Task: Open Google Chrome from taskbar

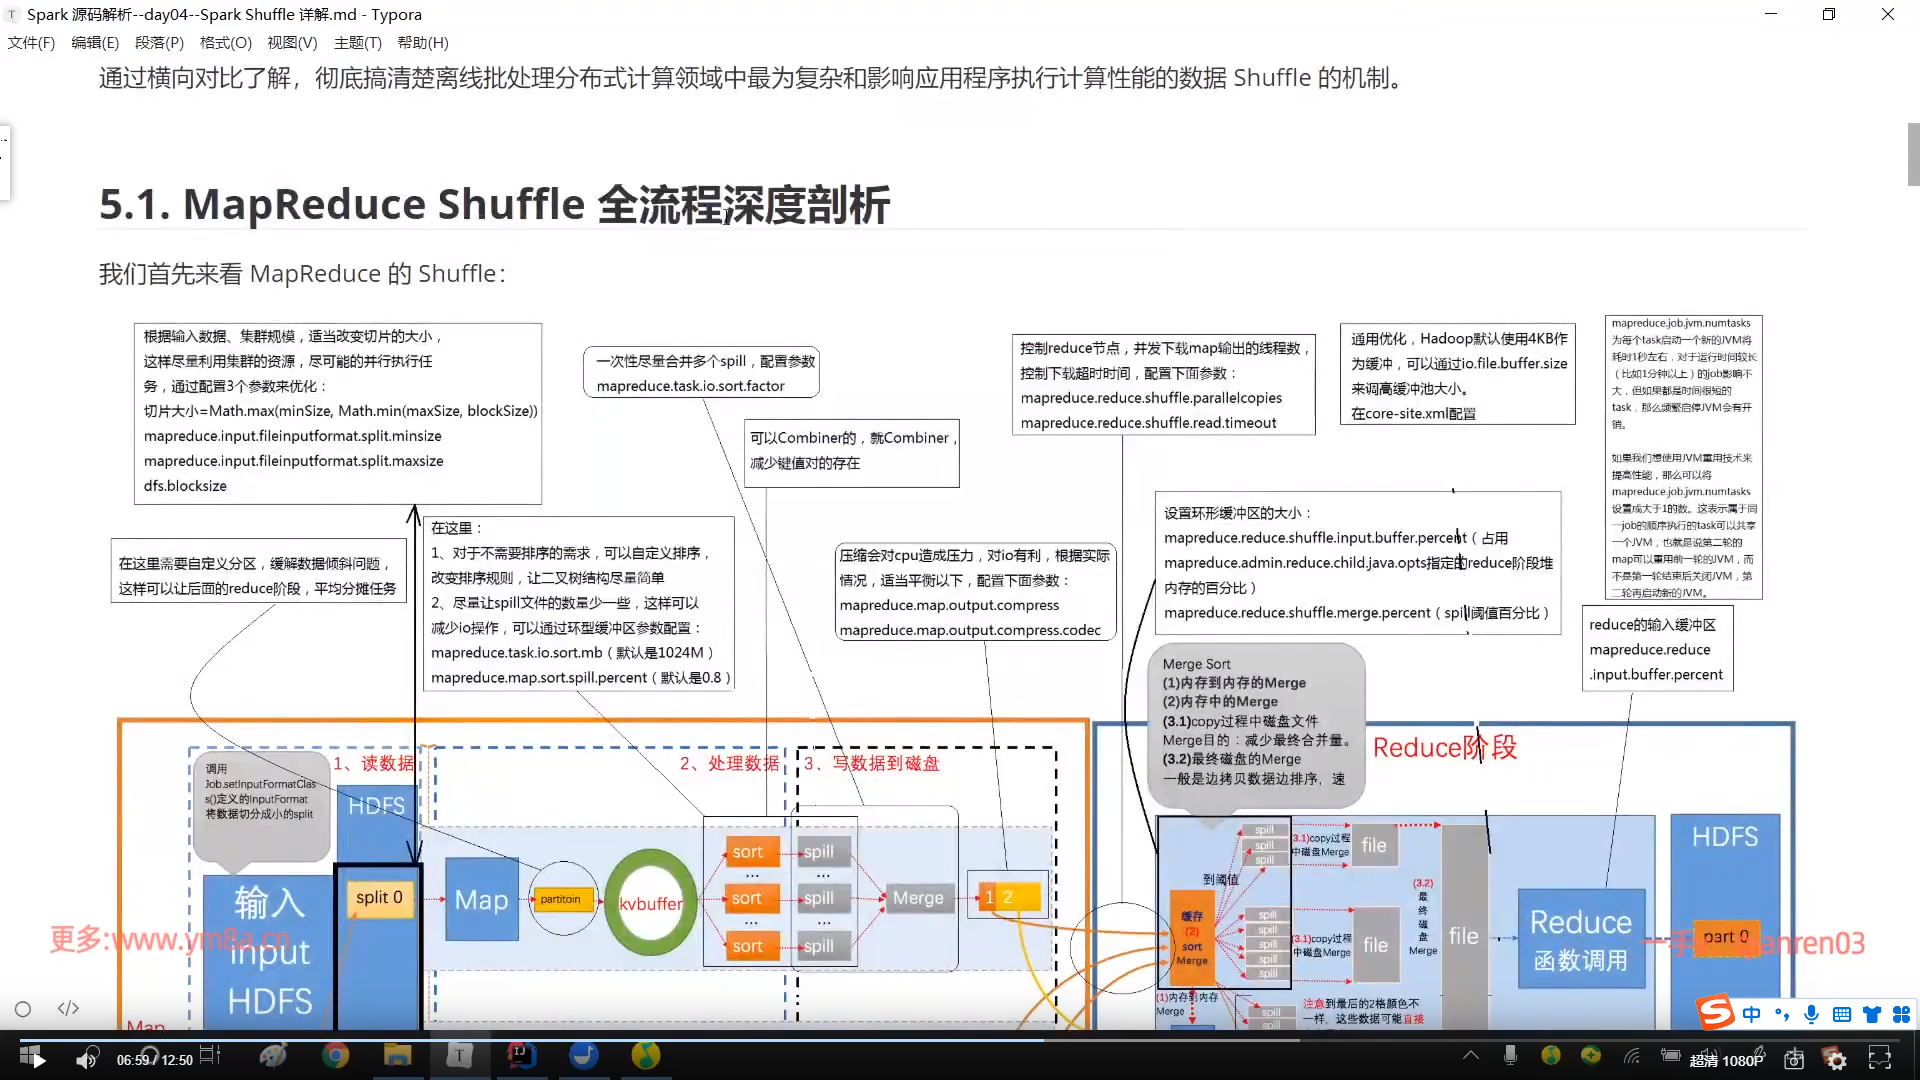Action: [335, 1056]
